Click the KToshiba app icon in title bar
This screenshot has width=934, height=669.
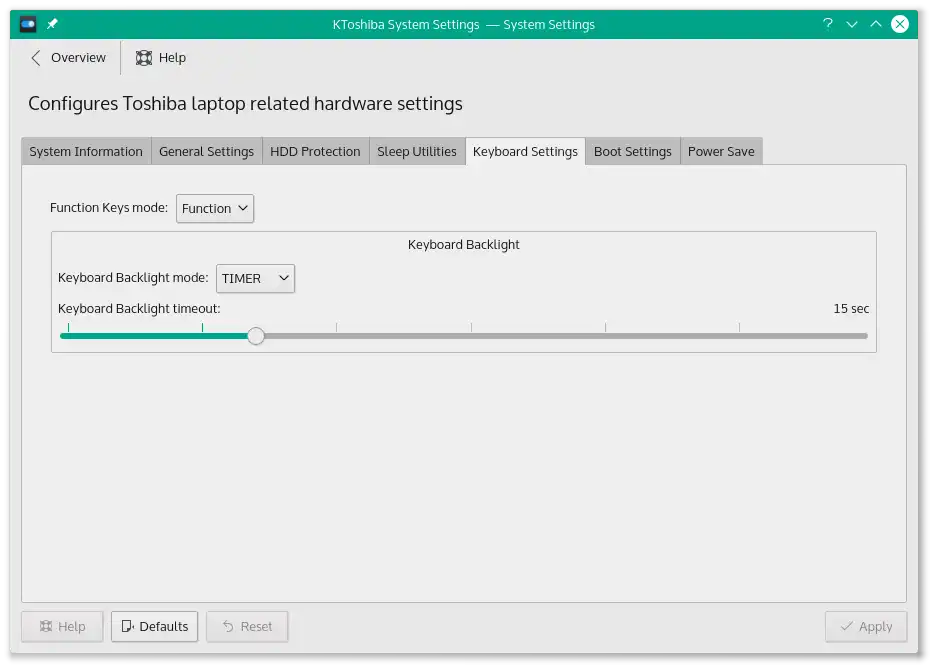[28, 24]
